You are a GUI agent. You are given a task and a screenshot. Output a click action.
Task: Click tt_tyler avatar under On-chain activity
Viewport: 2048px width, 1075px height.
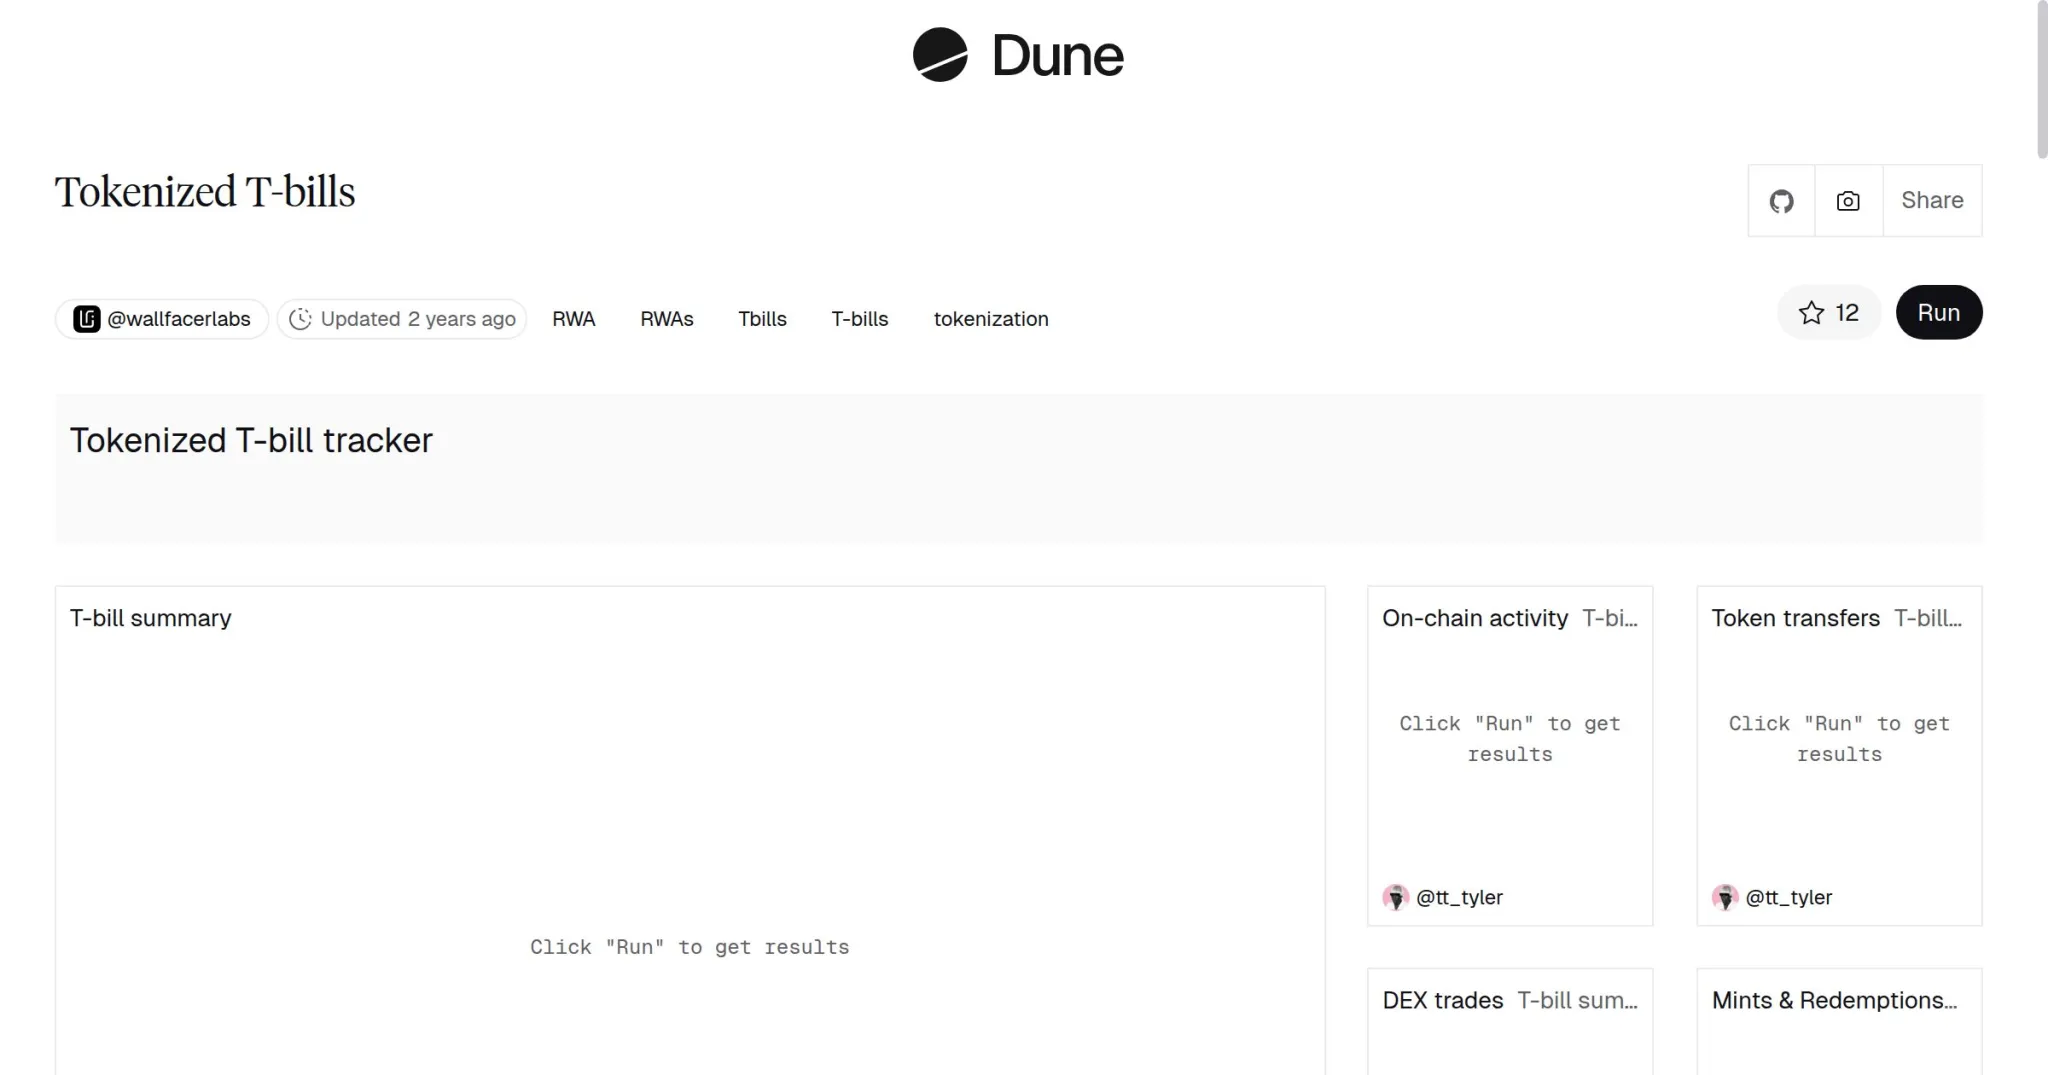pos(1395,897)
